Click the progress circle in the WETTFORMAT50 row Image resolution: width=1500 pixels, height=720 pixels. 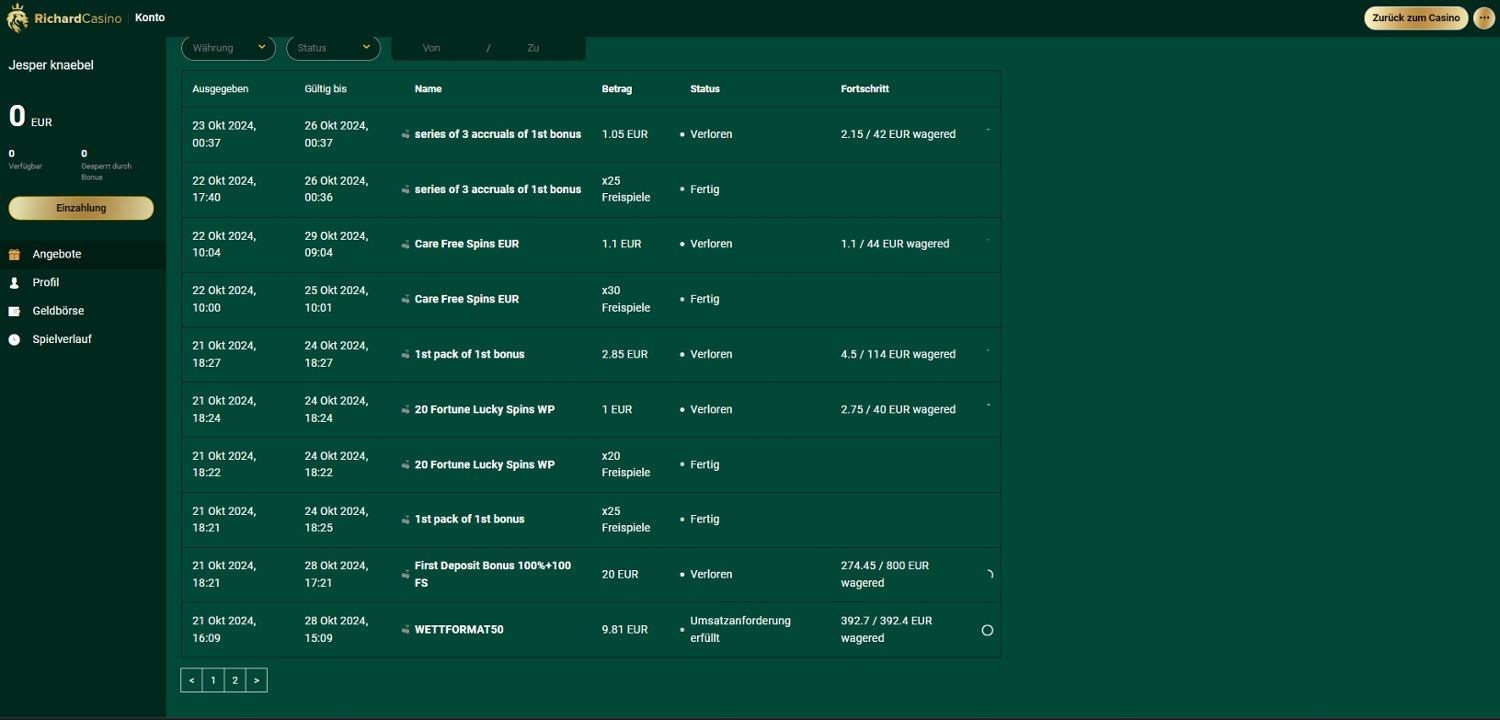(987, 630)
